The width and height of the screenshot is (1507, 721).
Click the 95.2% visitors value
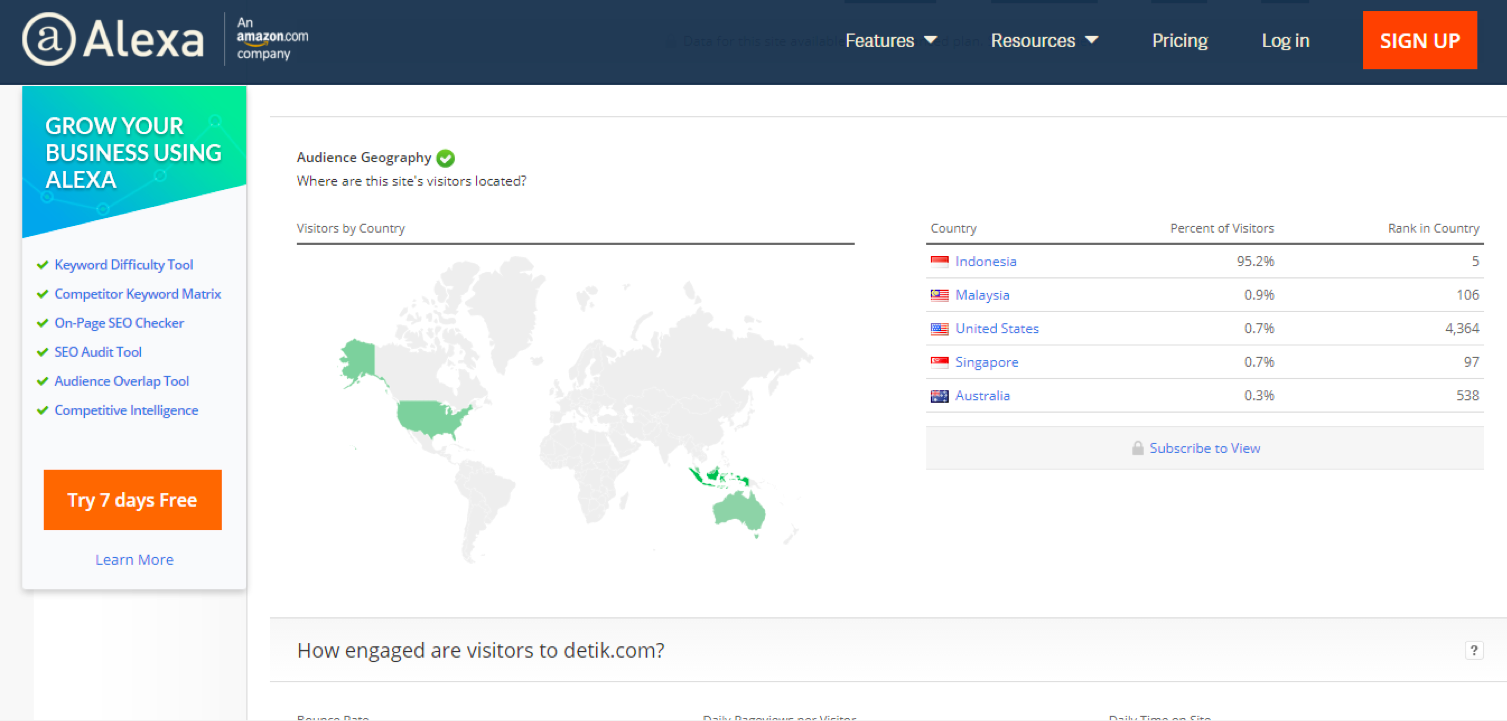click(x=1255, y=261)
